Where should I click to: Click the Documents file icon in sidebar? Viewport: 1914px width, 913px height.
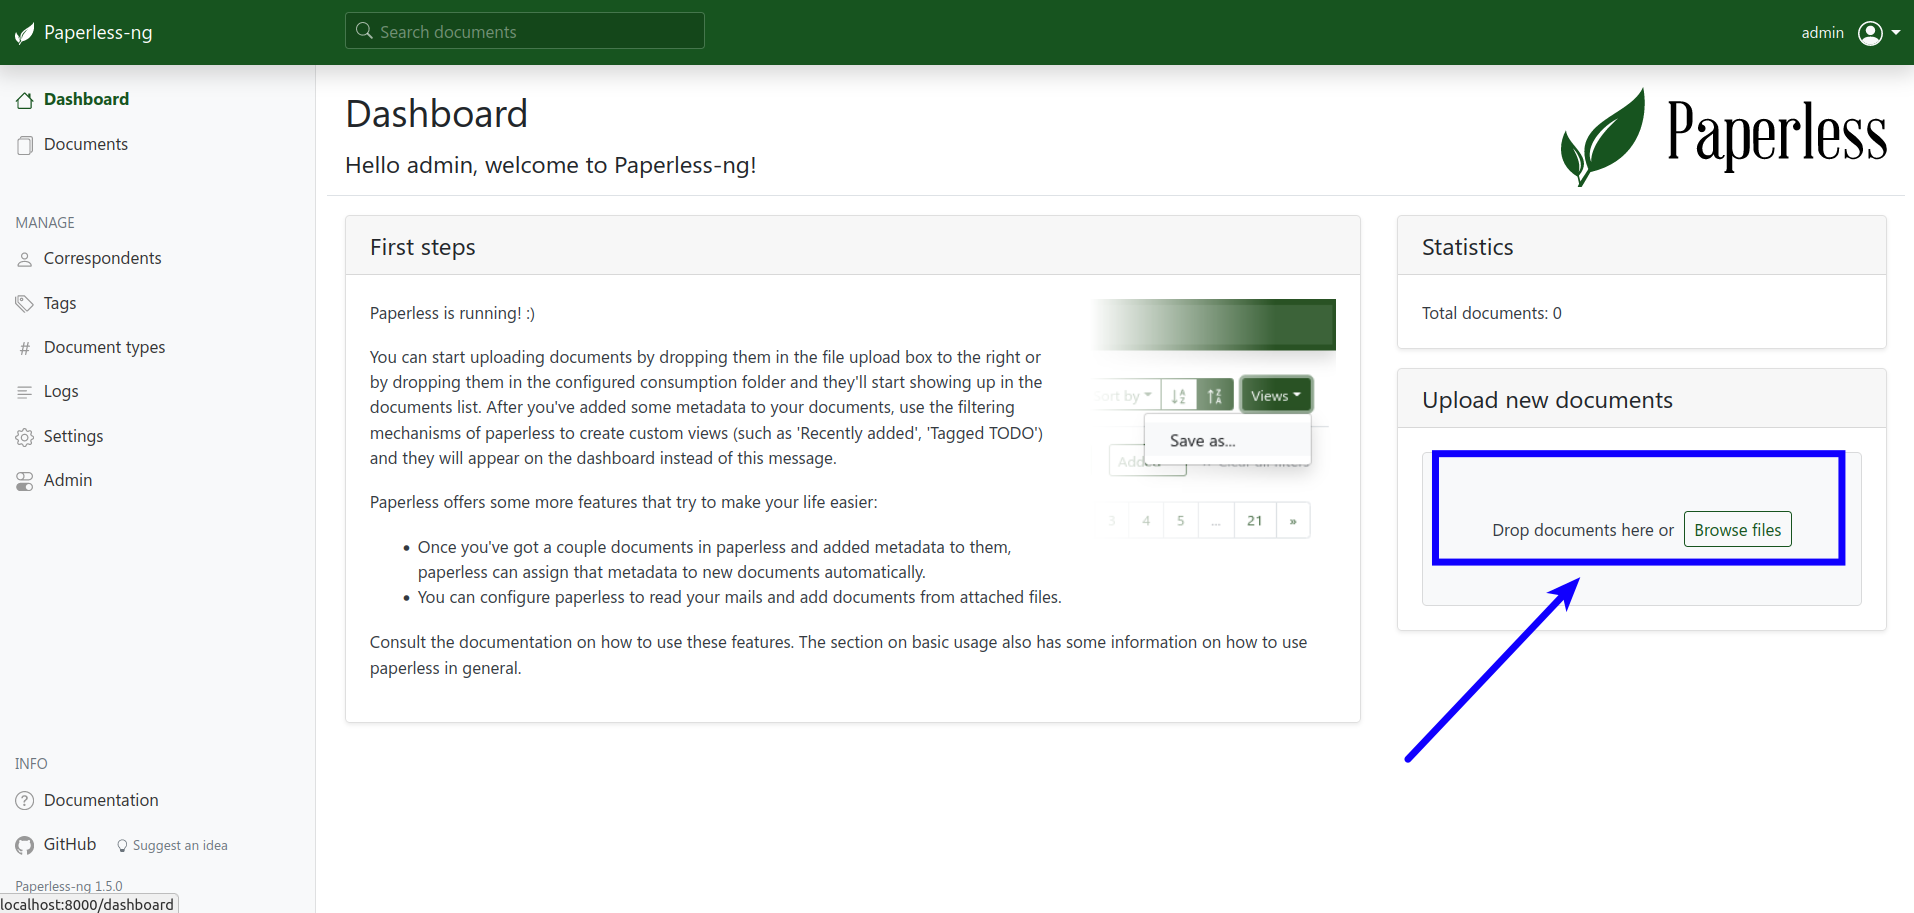pos(25,145)
